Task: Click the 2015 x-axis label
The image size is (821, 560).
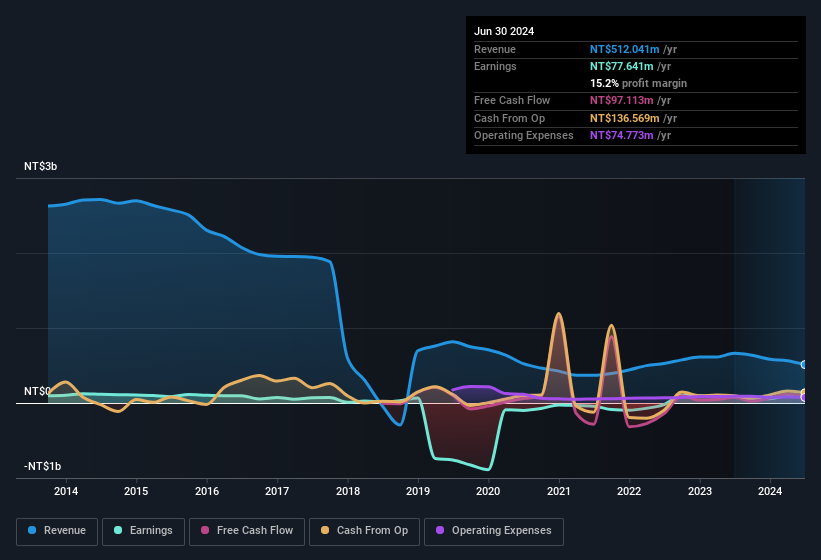Action: 136,491
